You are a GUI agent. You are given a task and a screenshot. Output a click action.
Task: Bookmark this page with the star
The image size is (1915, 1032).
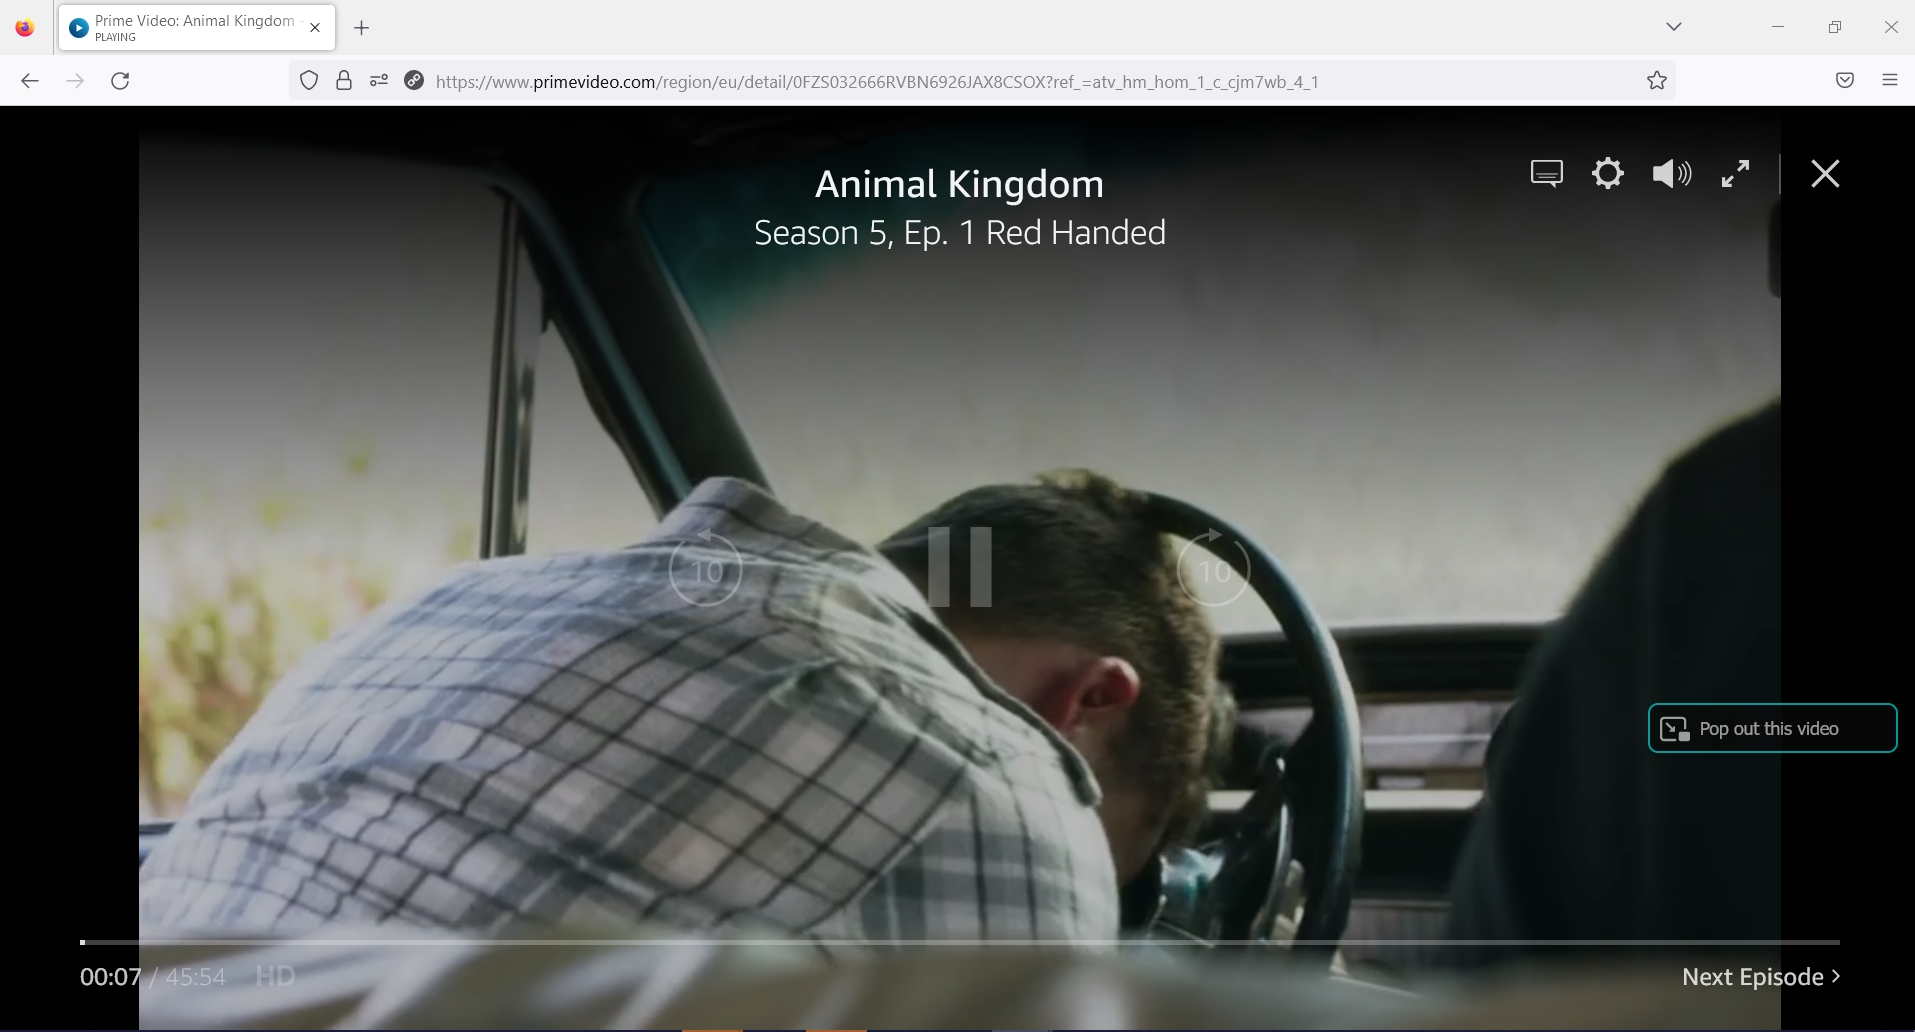point(1657,81)
